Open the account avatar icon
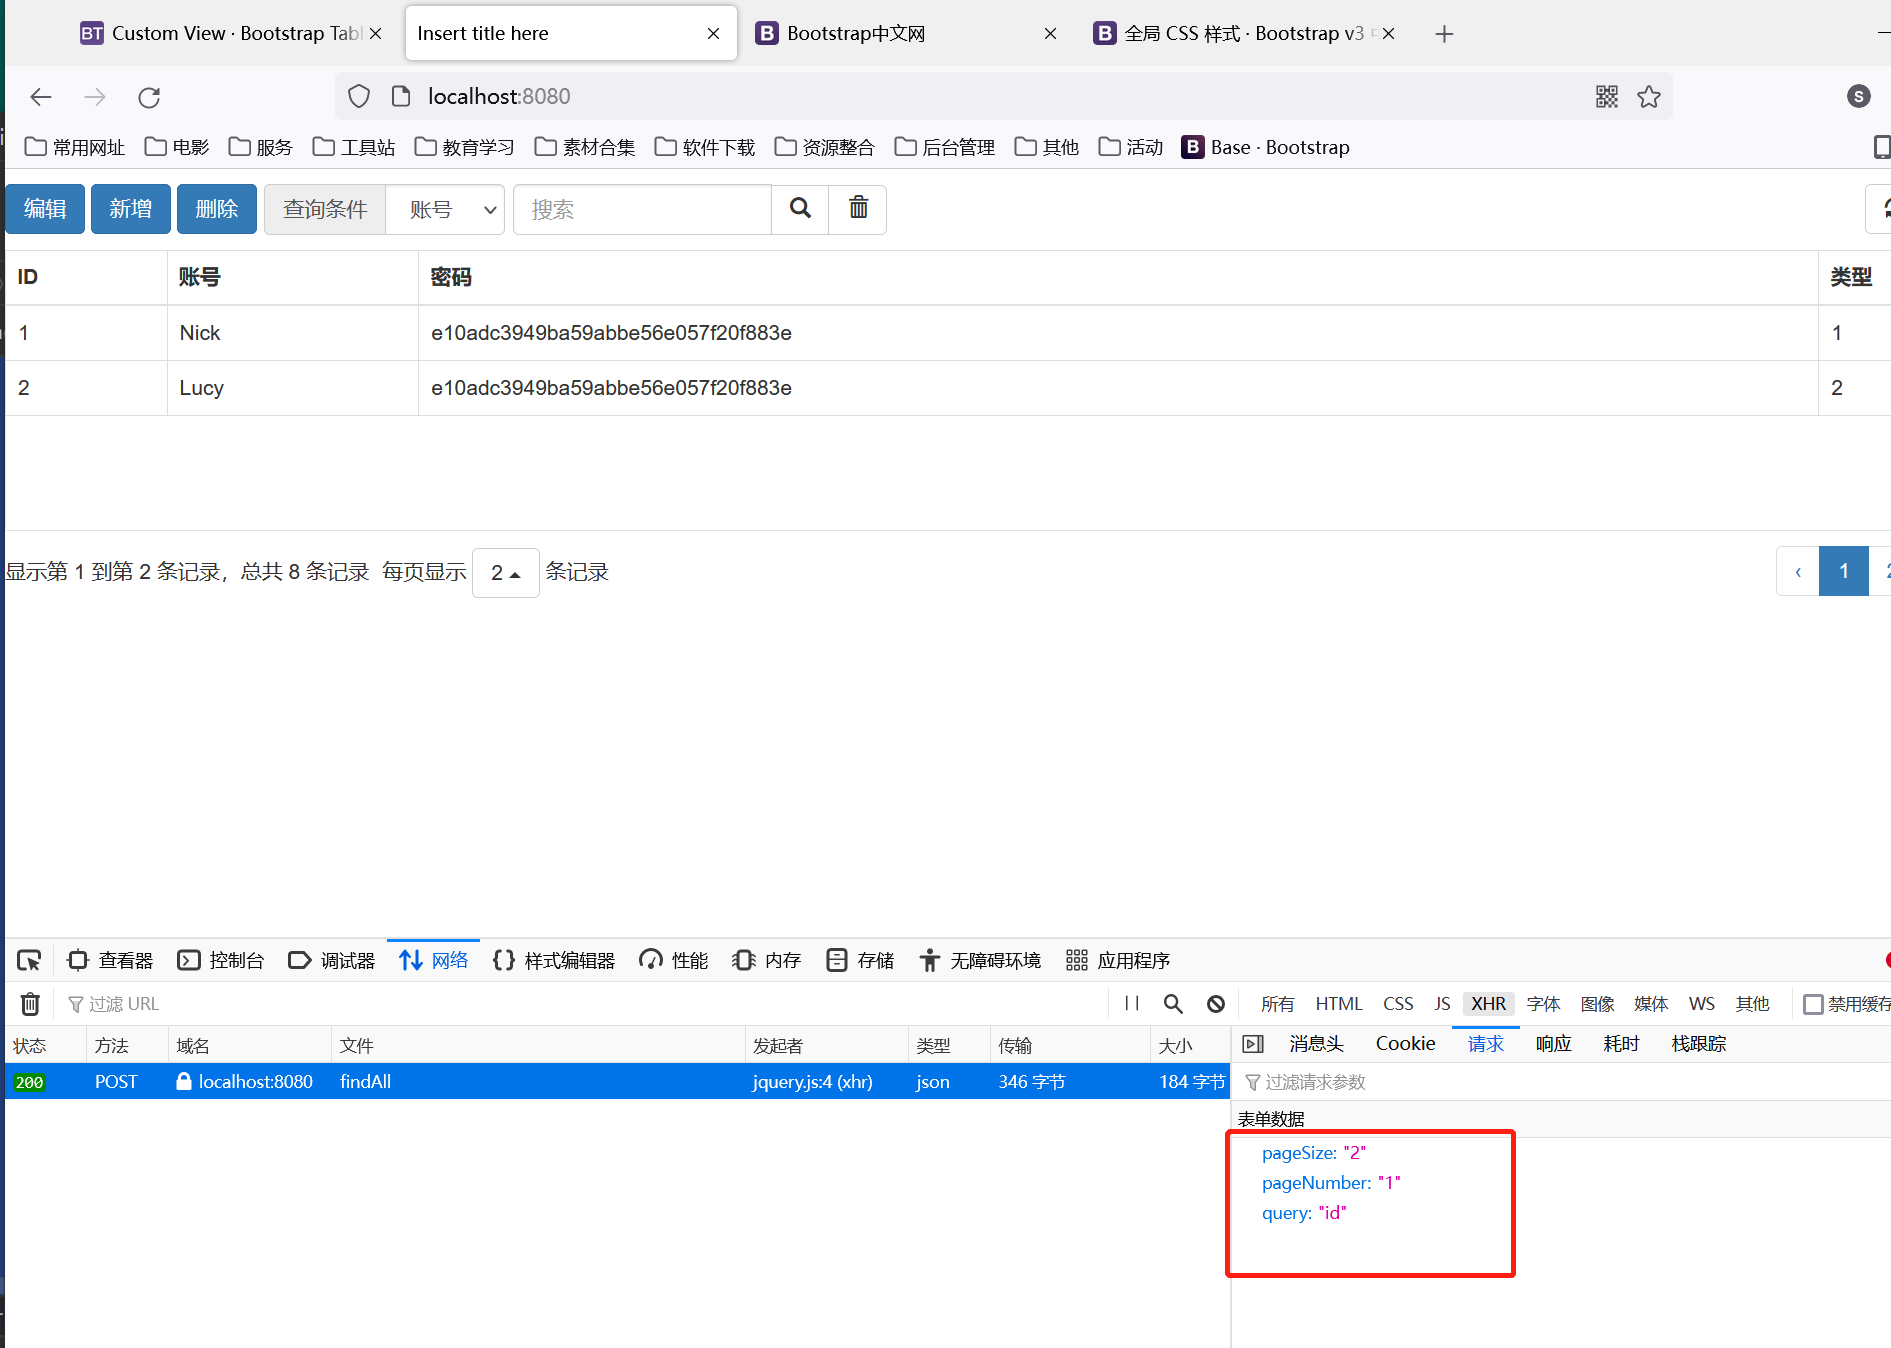The height and width of the screenshot is (1348, 1891). pos(1858,96)
